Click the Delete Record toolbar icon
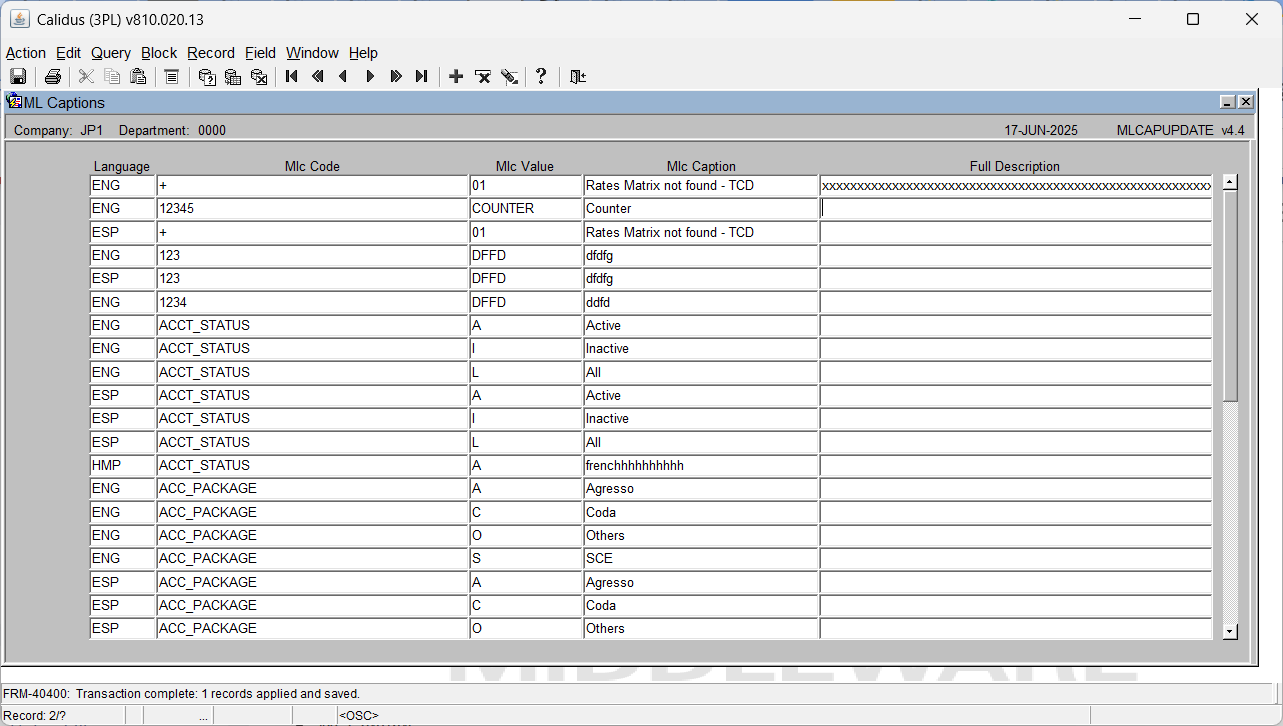Image resolution: width=1283 pixels, height=726 pixels. [x=483, y=77]
